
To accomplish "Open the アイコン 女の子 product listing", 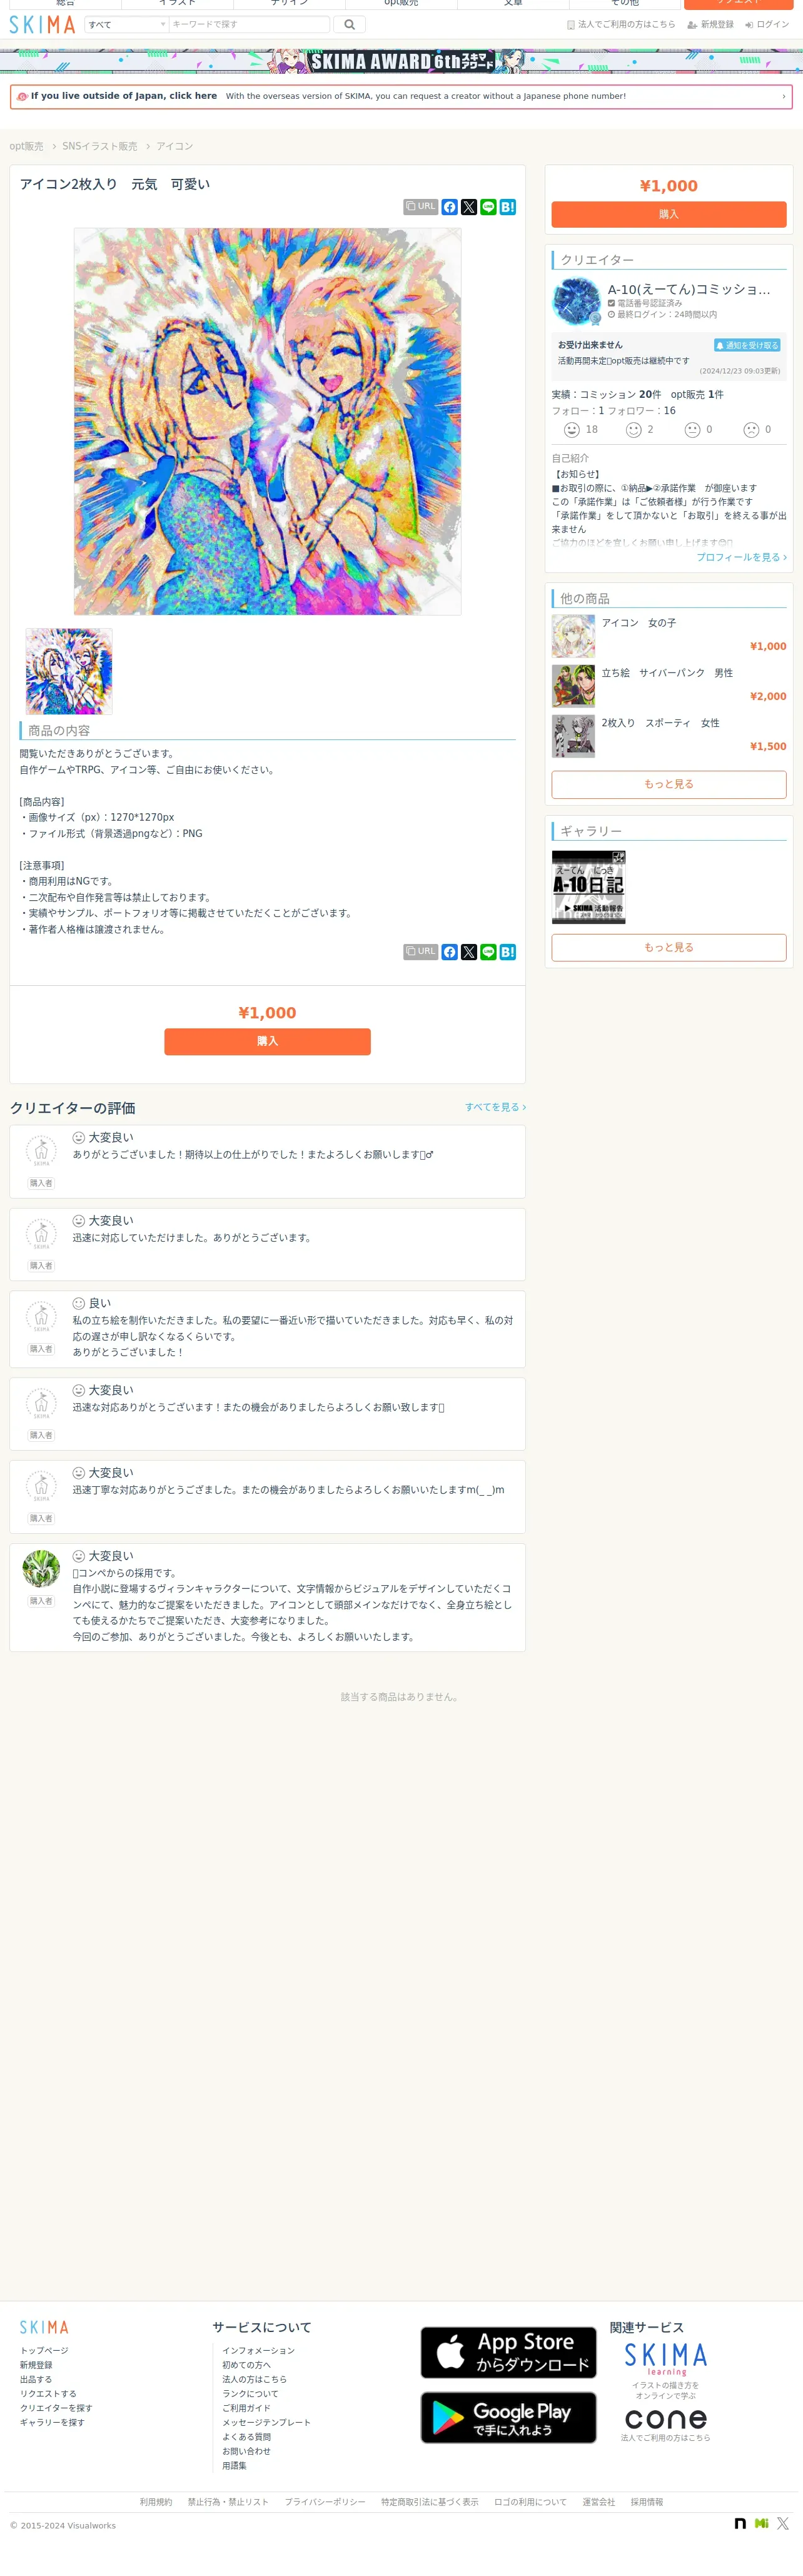I will (669, 636).
